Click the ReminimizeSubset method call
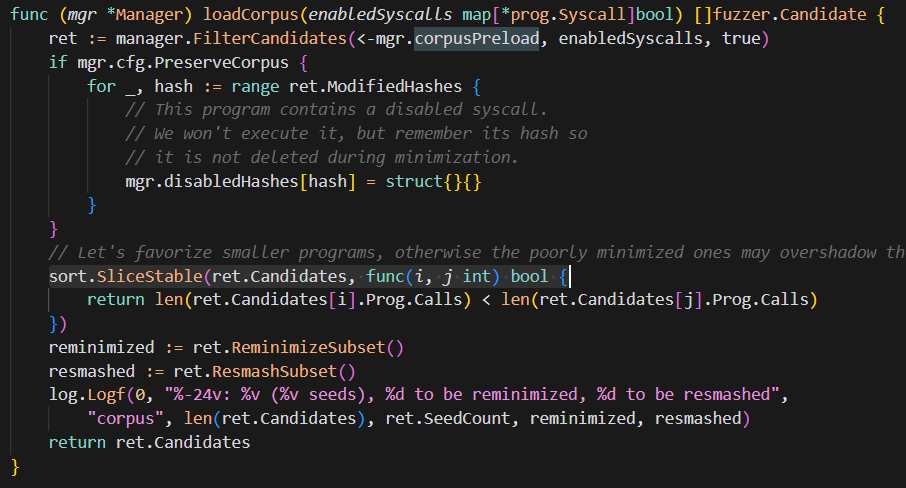The image size is (906, 488). pyautogui.click(x=308, y=348)
